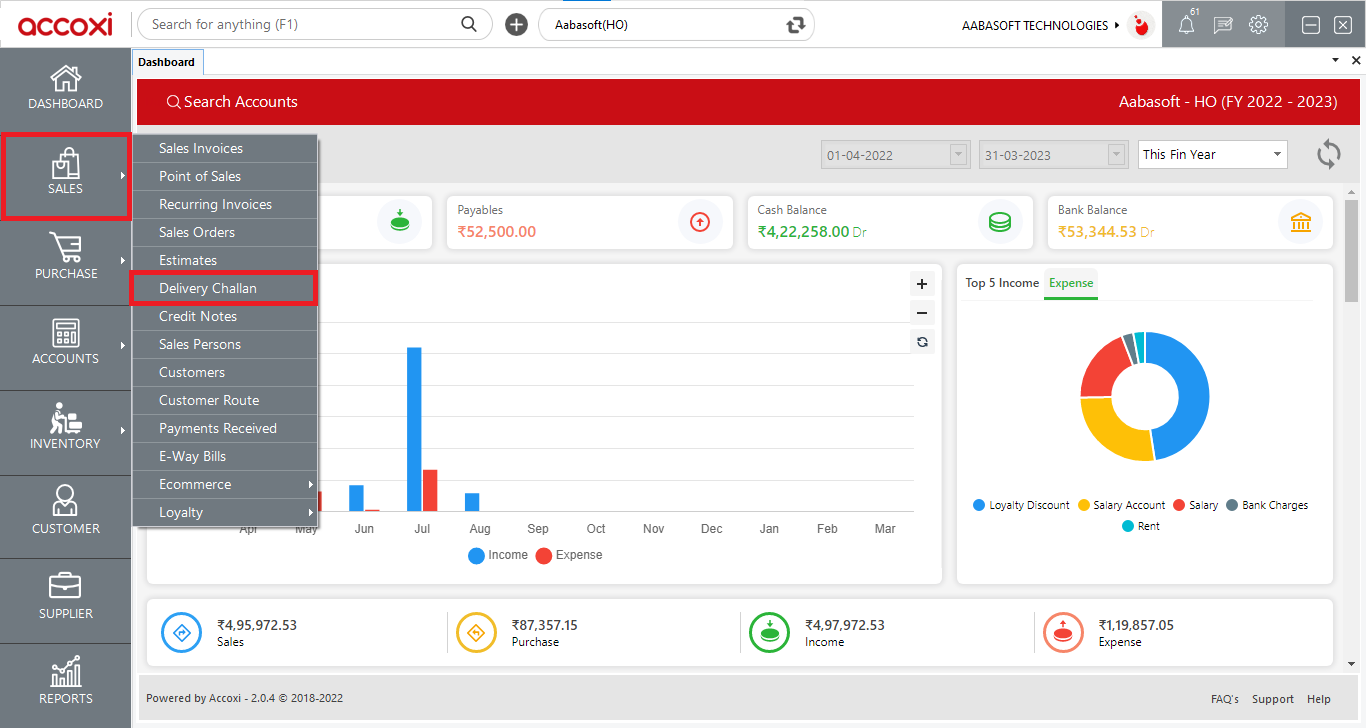The image size is (1366, 728).
Task: Click the plus quick-create icon
Action: click(516, 25)
